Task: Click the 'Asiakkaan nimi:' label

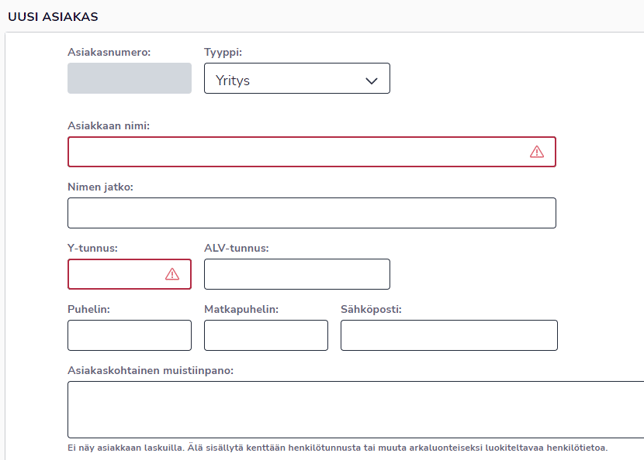Action: click(x=108, y=126)
